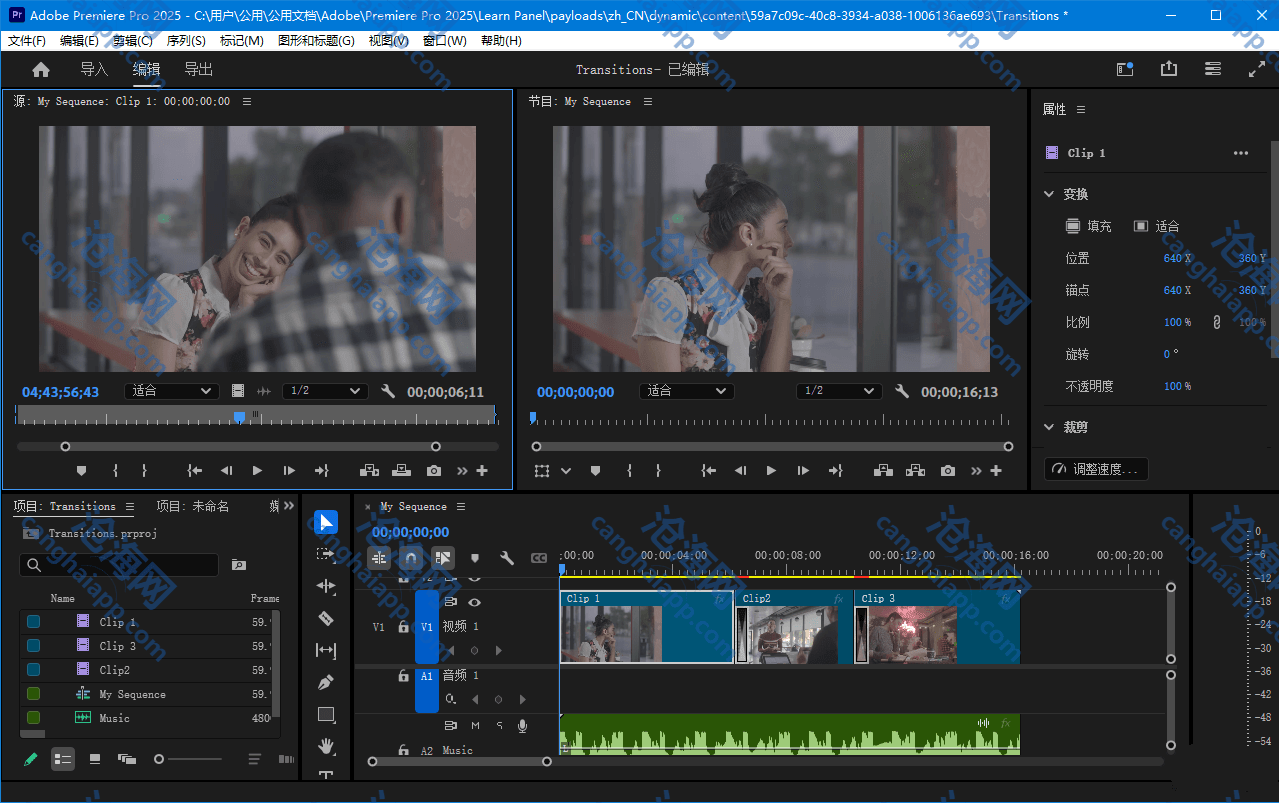Image resolution: width=1279 pixels, height=803 pixels.
Task: Toggle snapping magnet in the timeline
Action: (x=410, y=558)
